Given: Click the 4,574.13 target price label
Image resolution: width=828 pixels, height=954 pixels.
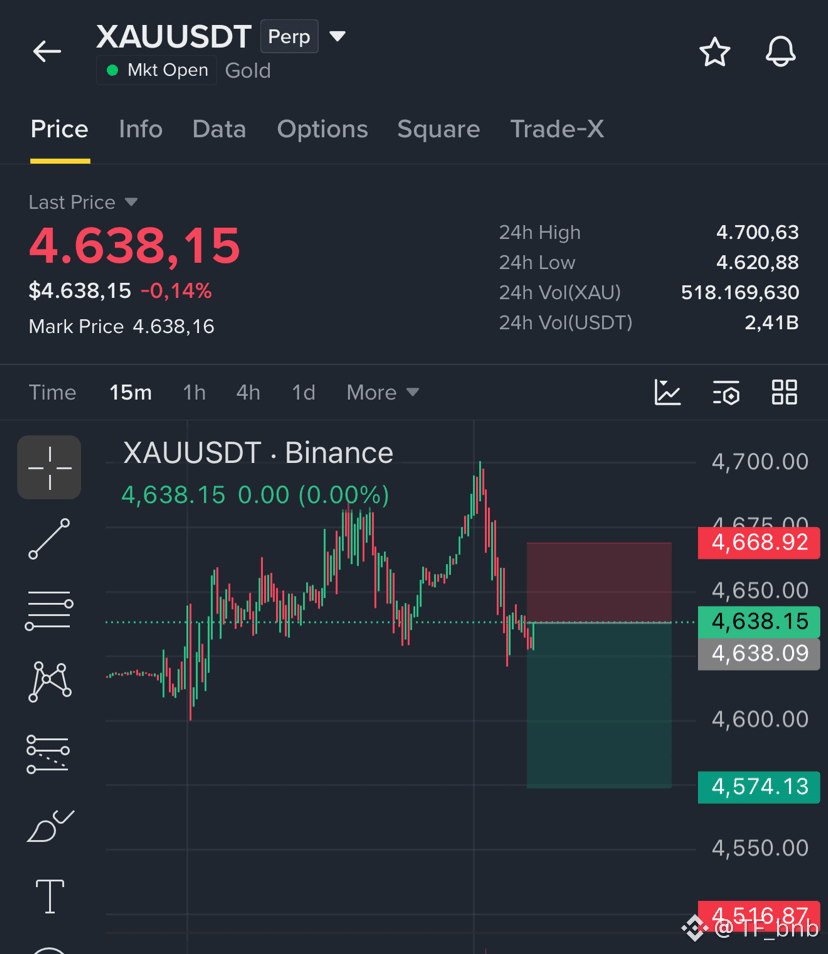Looking at the screenshot, I should [x=759, y=787].
